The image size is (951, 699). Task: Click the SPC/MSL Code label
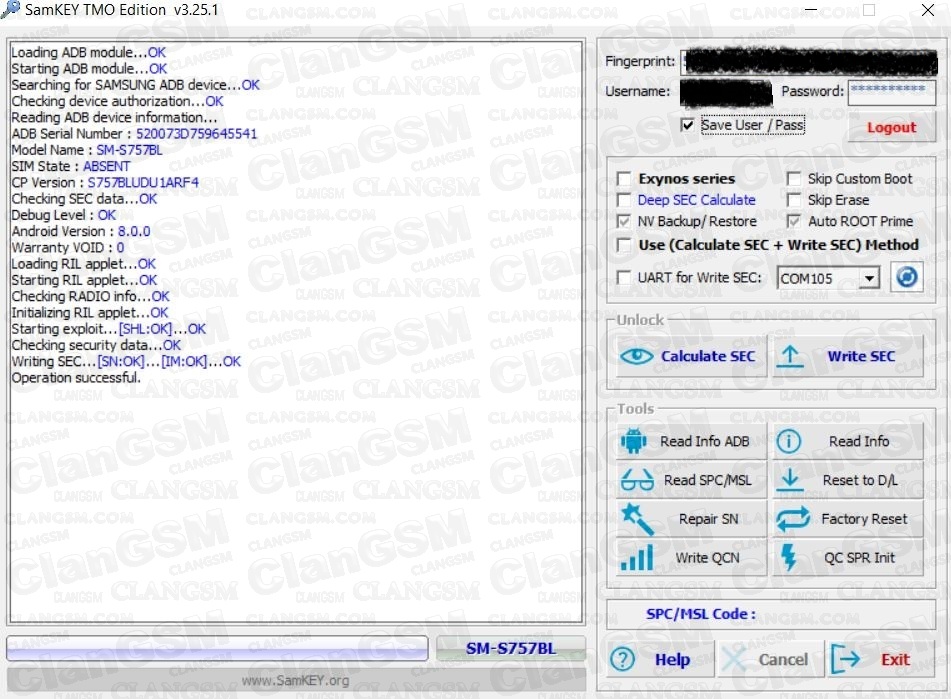(x=701, y=614)
